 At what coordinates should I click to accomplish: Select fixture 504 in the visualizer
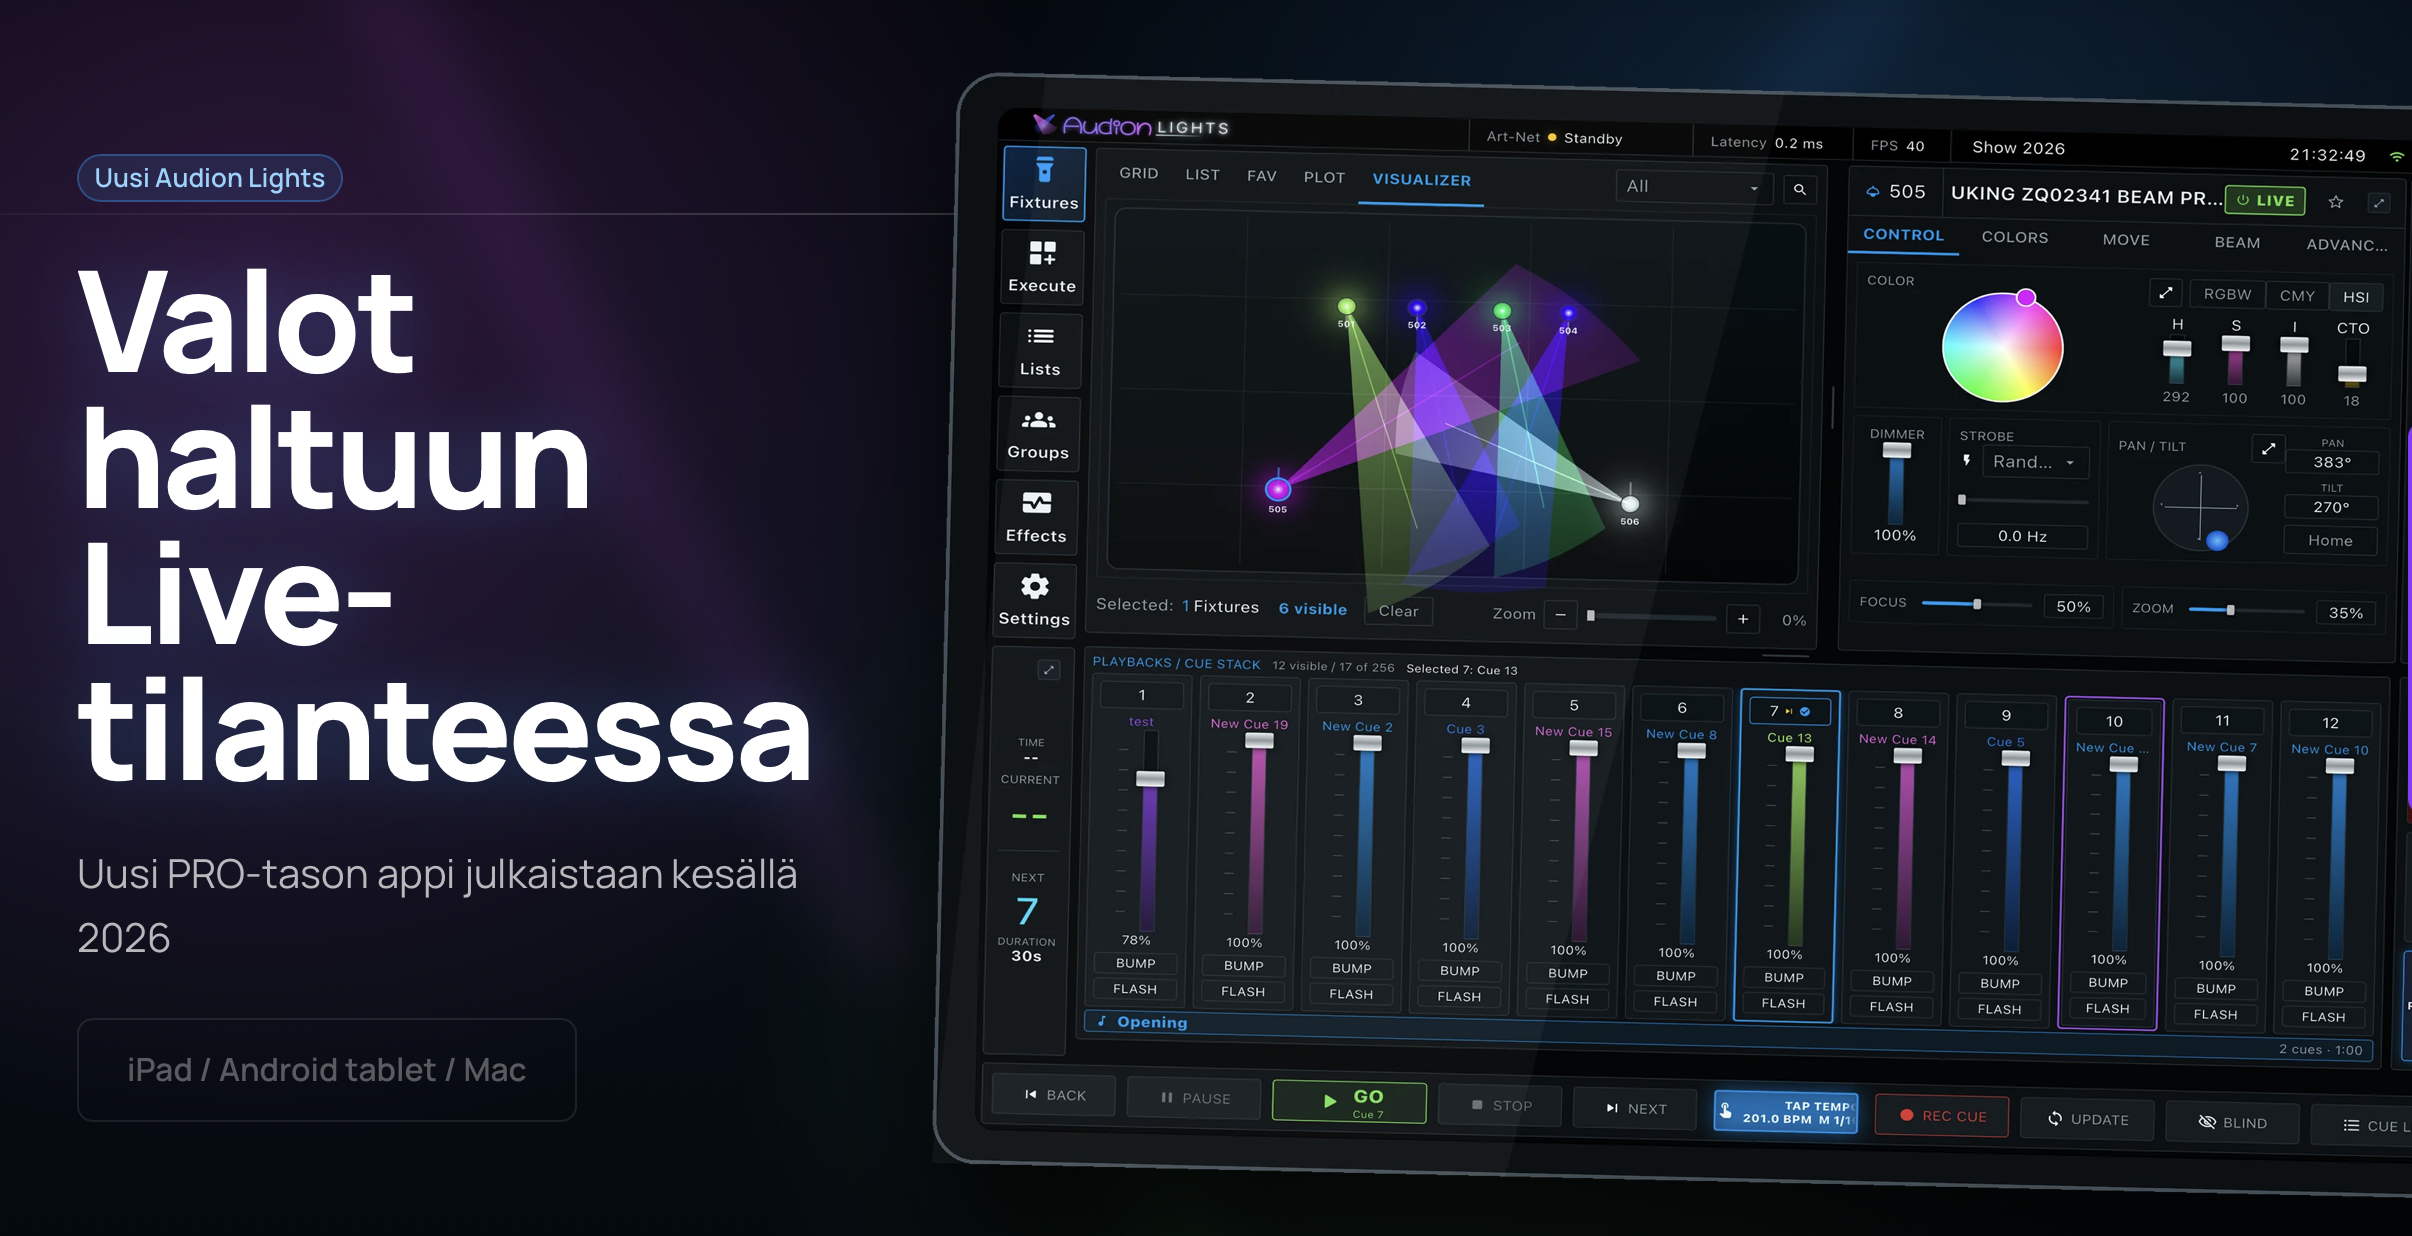coord(1568,314)
